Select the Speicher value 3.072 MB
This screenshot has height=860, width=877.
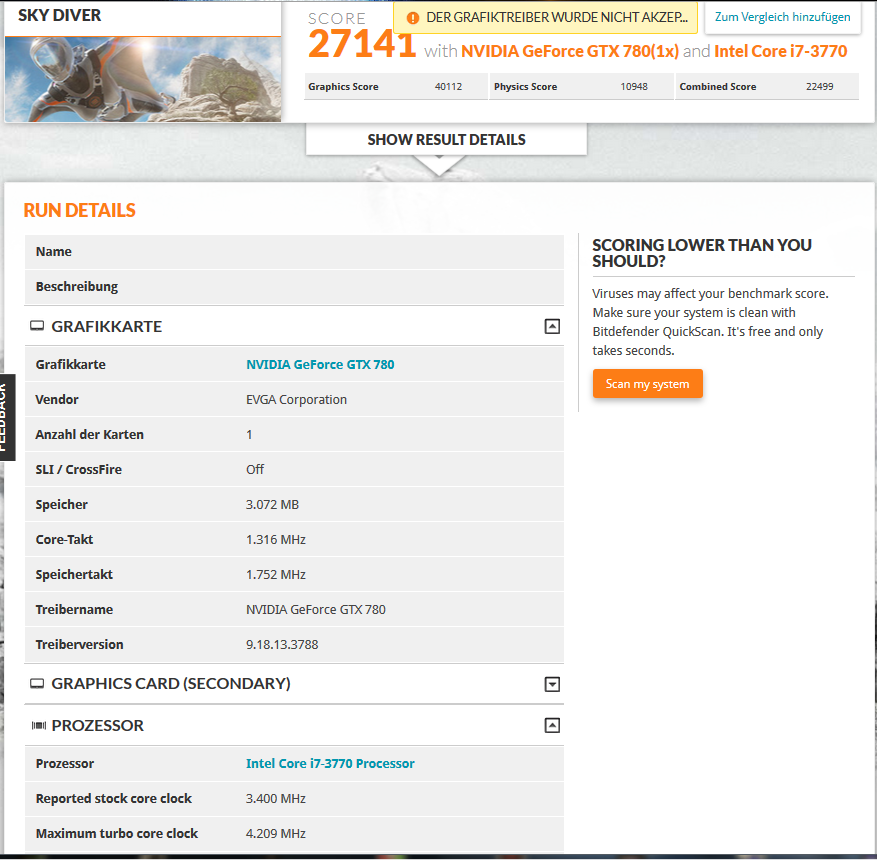pyautogui.click(x=272, y=505)
